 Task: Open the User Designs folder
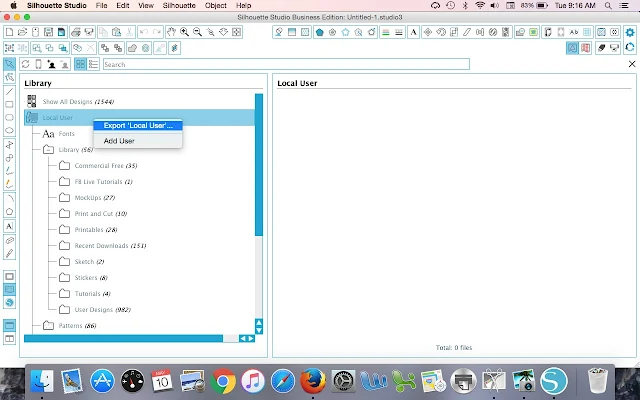pyautogui.click(x=102, y=310)
